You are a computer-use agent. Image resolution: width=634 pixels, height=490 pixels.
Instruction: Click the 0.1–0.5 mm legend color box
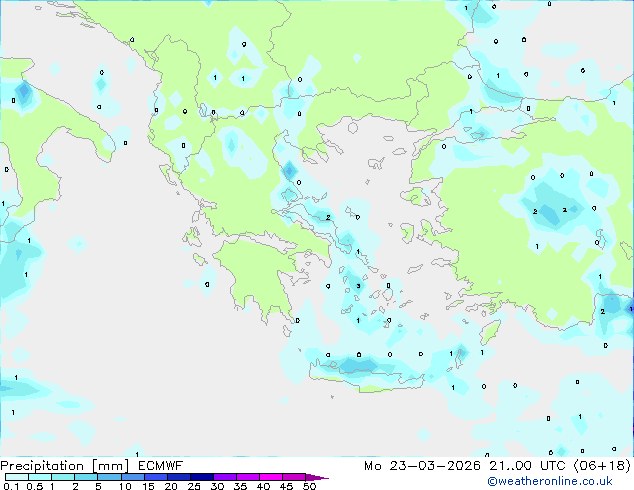click(x=17, y=477)
